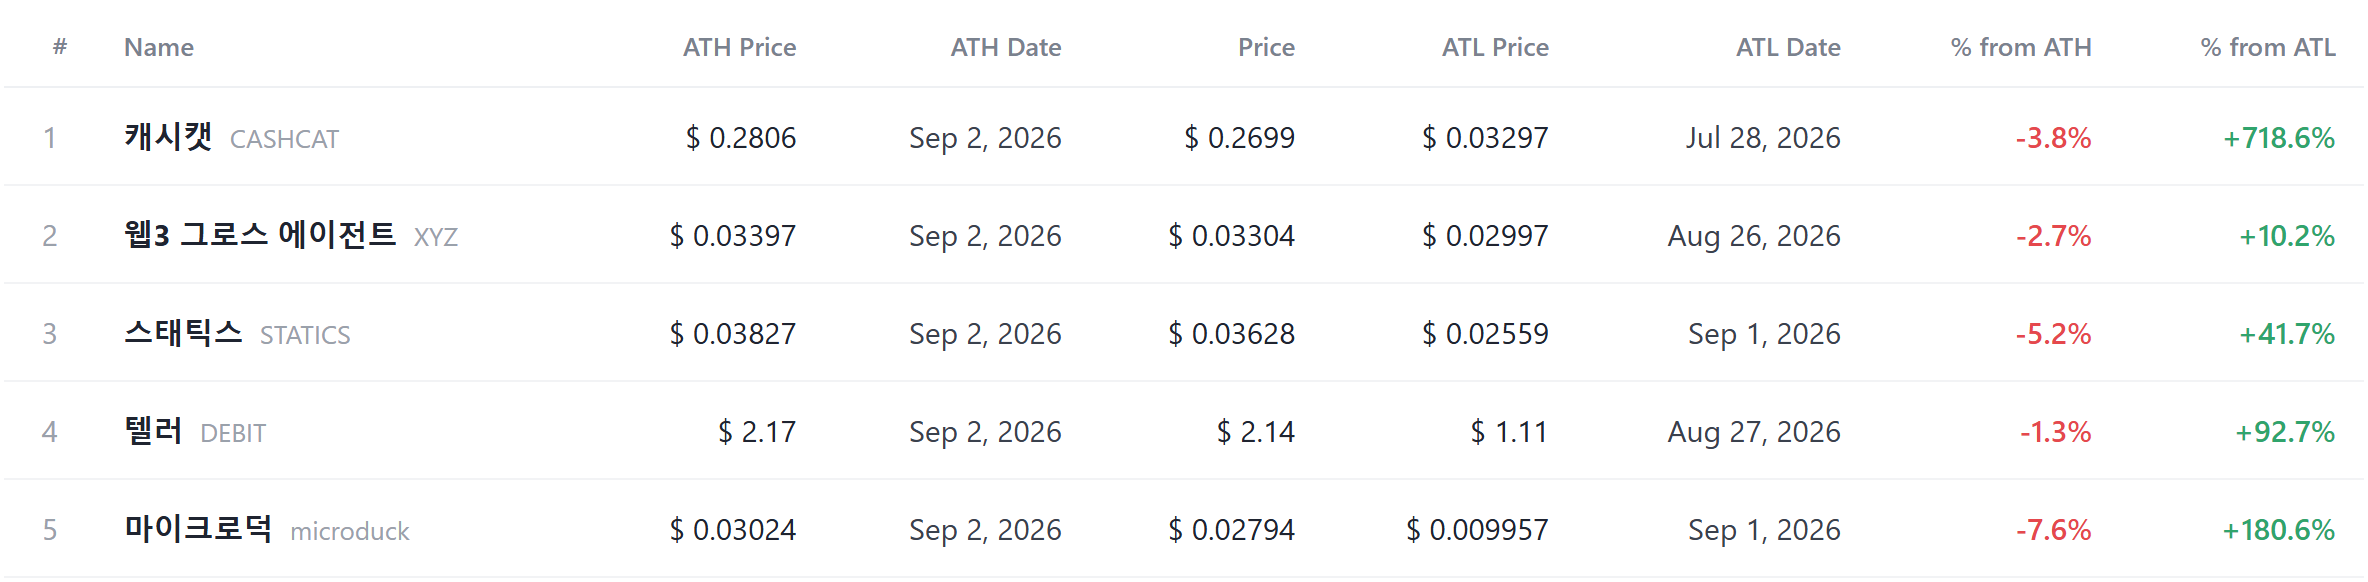Image resolution: width=2368 pixels, height=582 pixels.
Task: Click the Price column header
Action: click(1266, 47)
